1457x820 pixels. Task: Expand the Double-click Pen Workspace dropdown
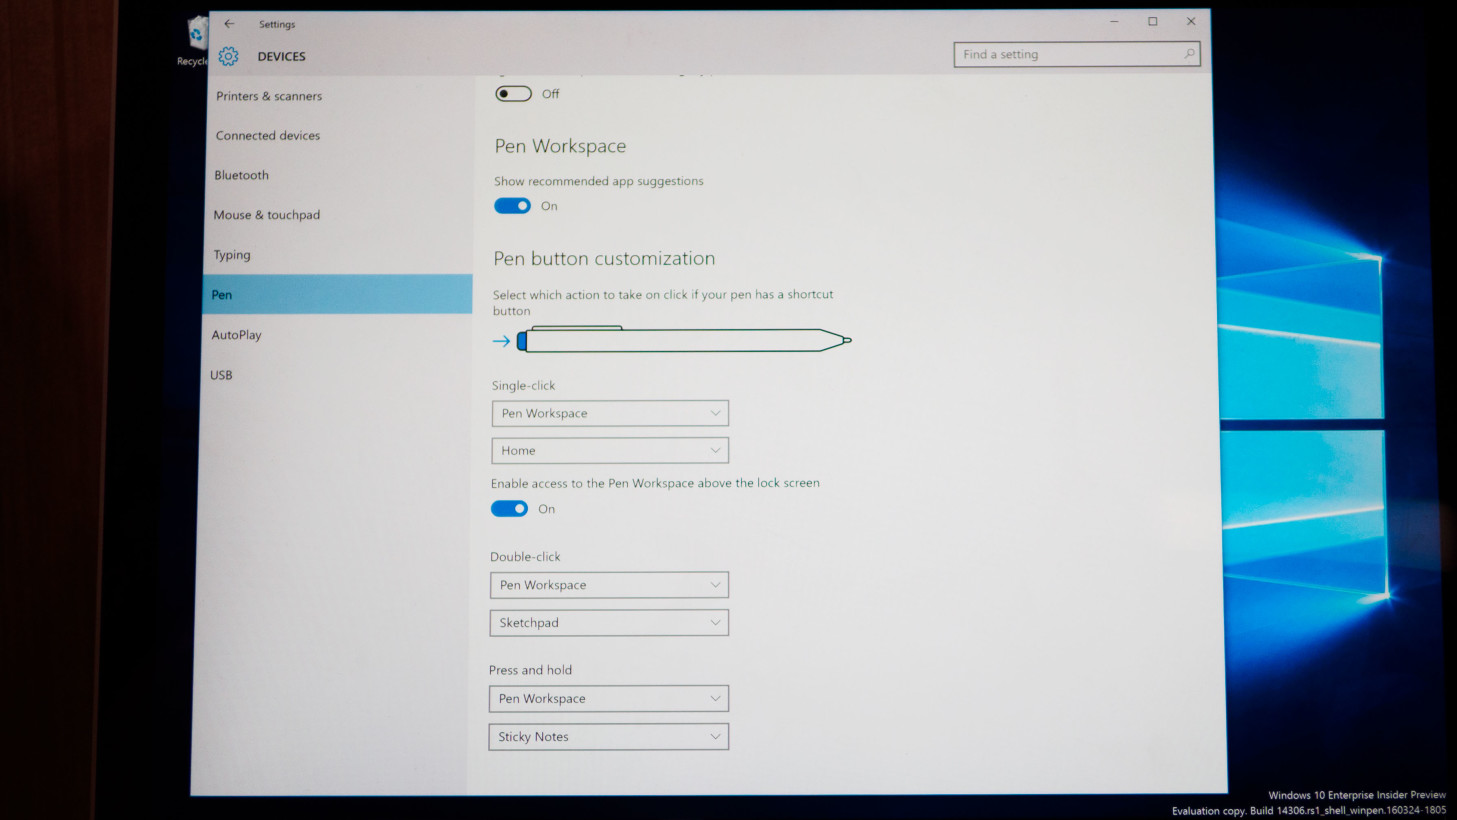608,584
